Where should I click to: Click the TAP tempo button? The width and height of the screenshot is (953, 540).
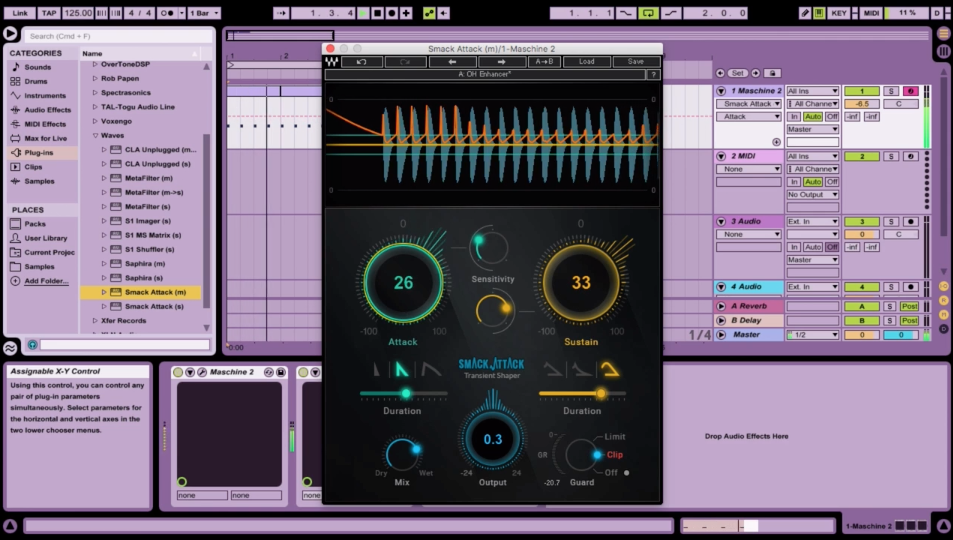(x=49, y=13)
